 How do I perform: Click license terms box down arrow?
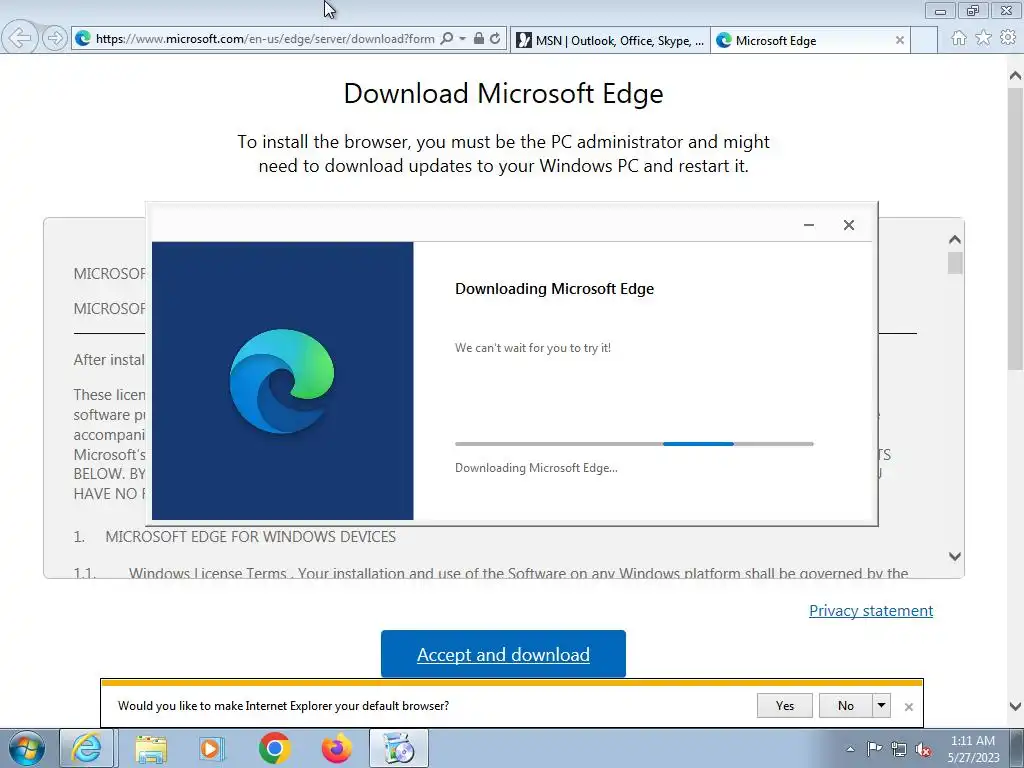(x=955, y=556)
